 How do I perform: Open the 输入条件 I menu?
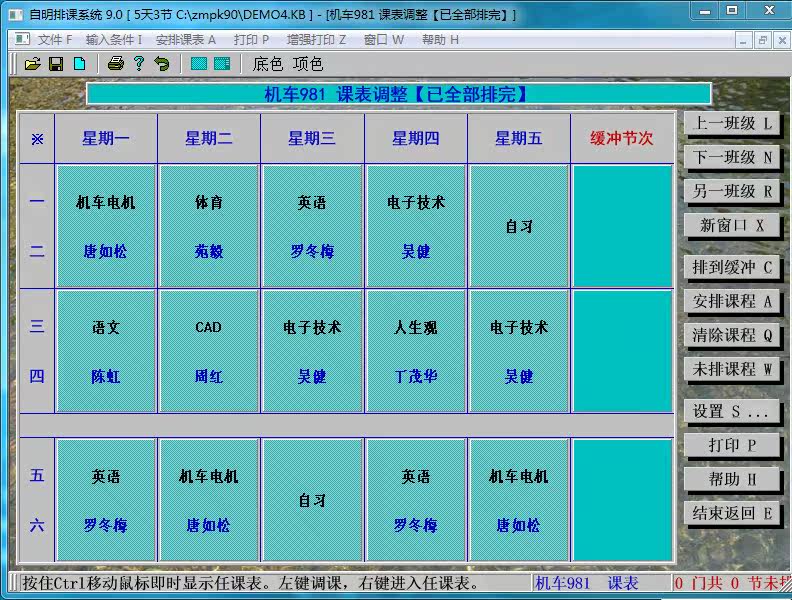(114, 40)
